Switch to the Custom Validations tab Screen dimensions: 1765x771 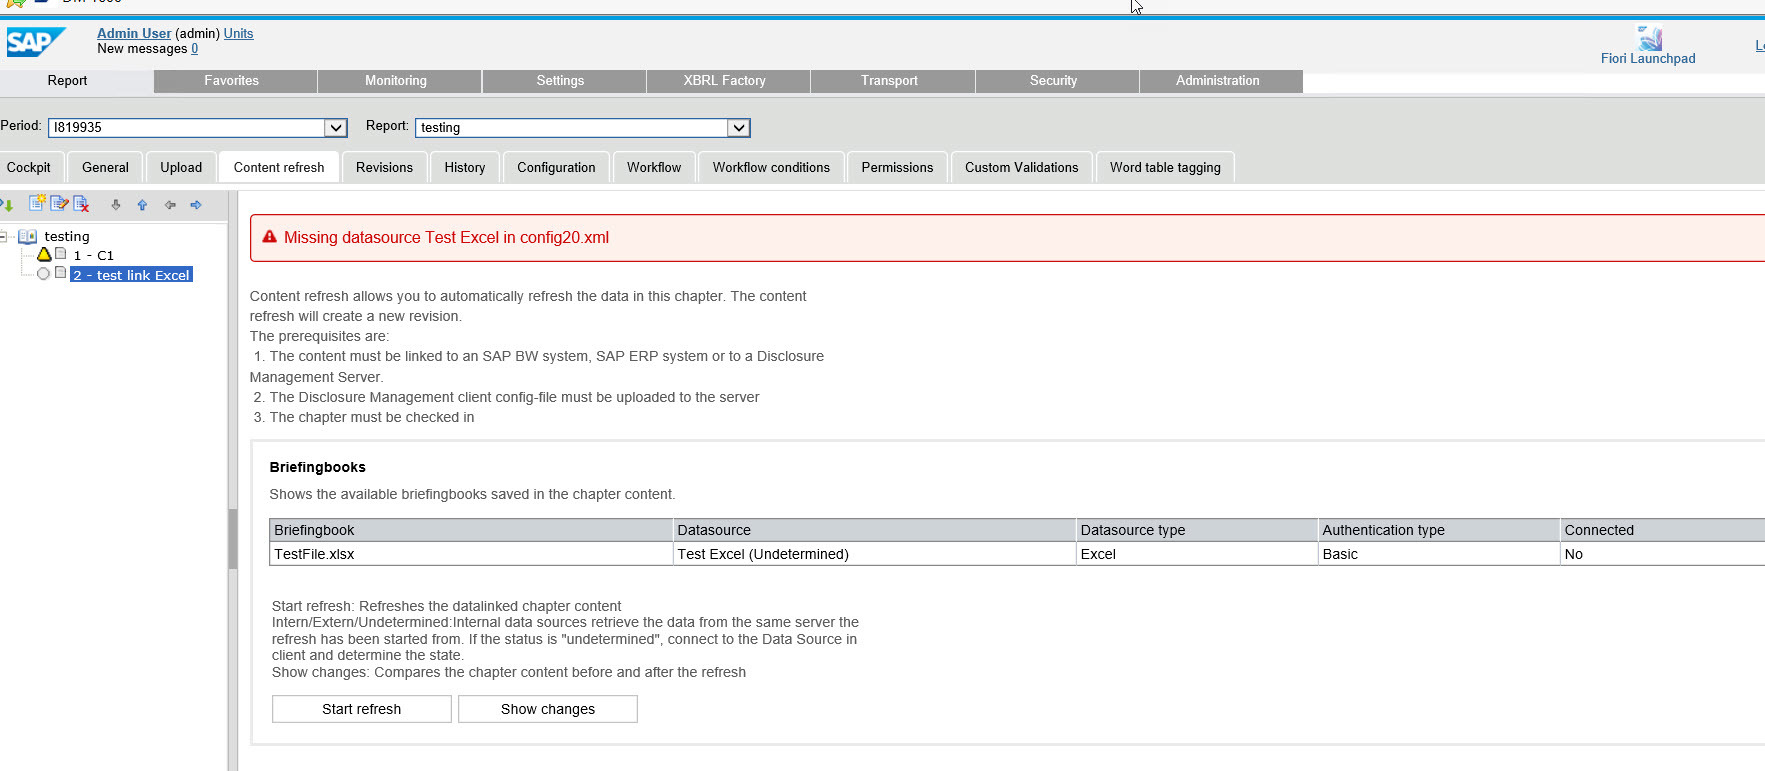[1021, 167]
